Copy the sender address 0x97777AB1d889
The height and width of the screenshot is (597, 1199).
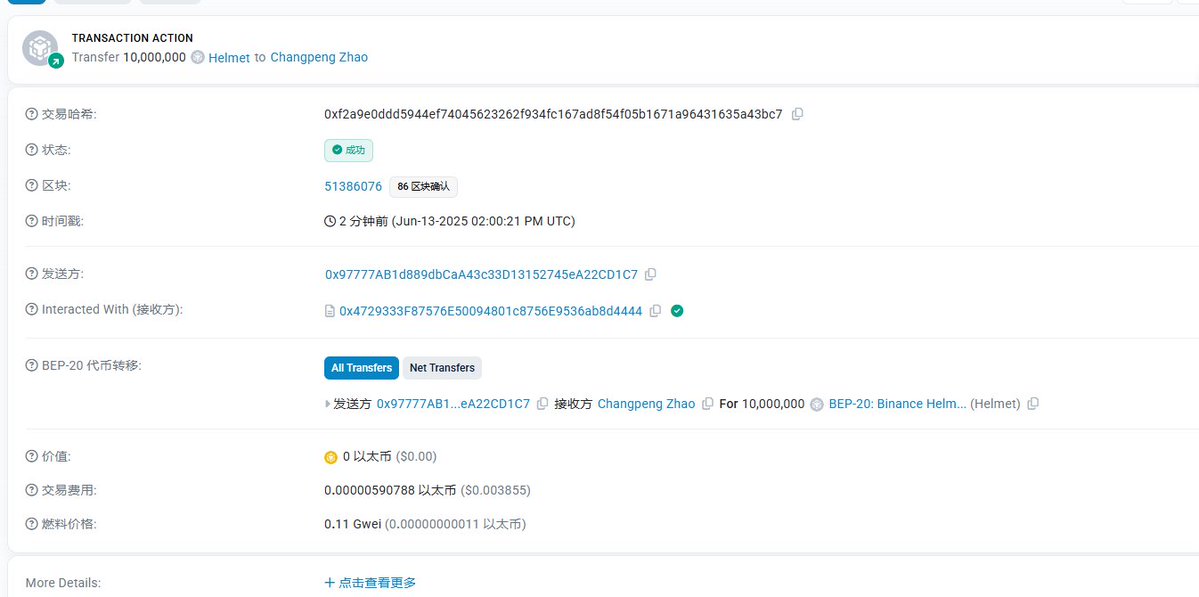pyautogui.click(x=651, y=274)
